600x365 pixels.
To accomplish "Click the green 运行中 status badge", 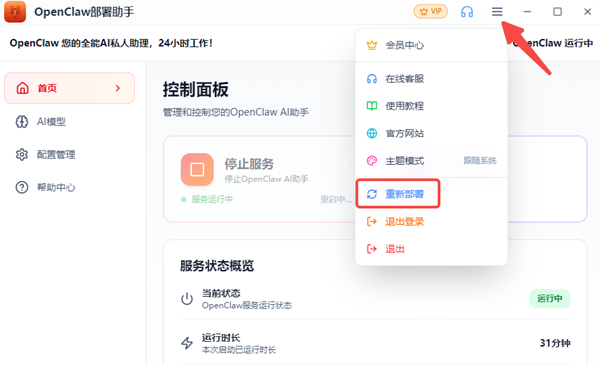I will [550, 298].
